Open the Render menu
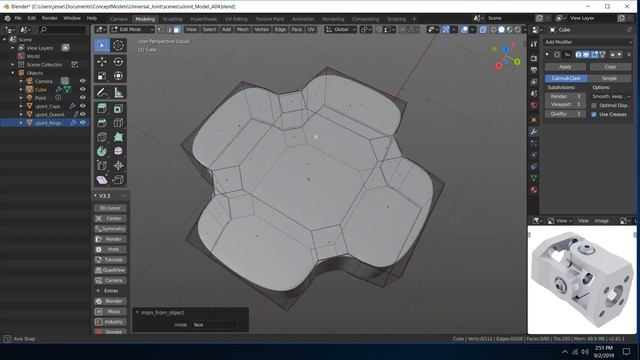Screen dimensions: 640x360 [x=49, y=18]
